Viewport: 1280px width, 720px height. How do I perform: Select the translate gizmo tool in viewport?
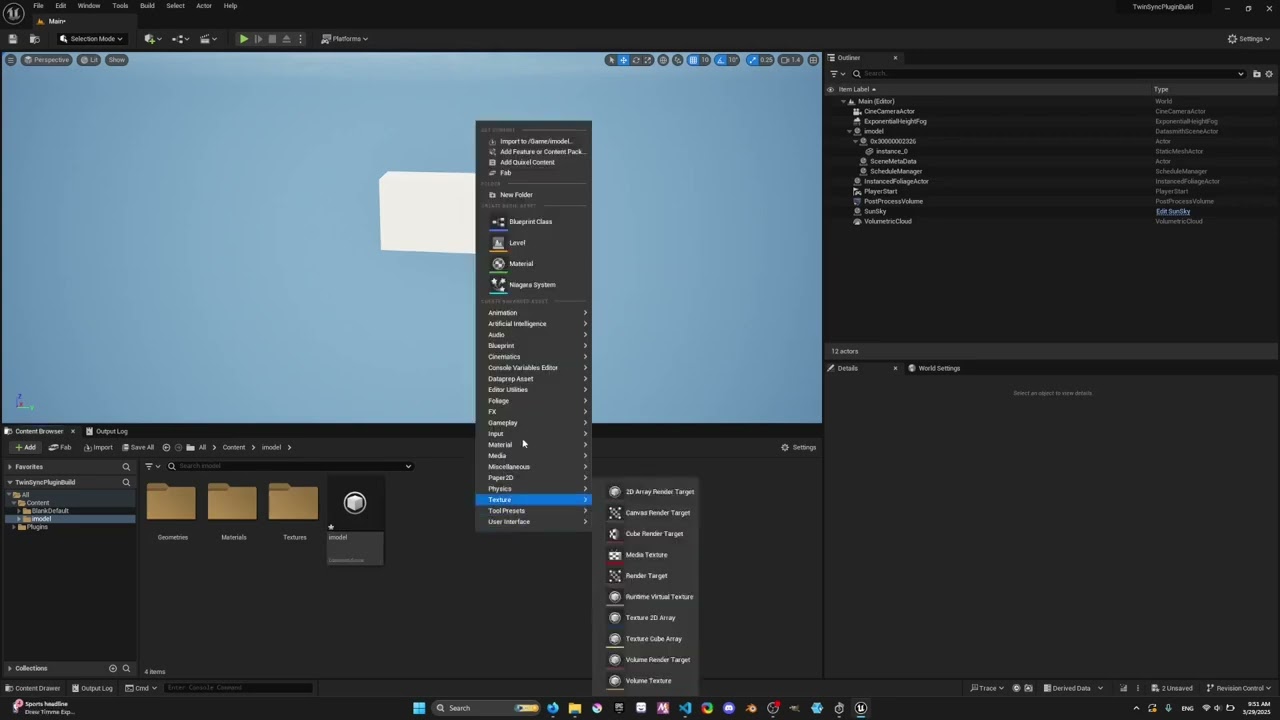[623, 60]
